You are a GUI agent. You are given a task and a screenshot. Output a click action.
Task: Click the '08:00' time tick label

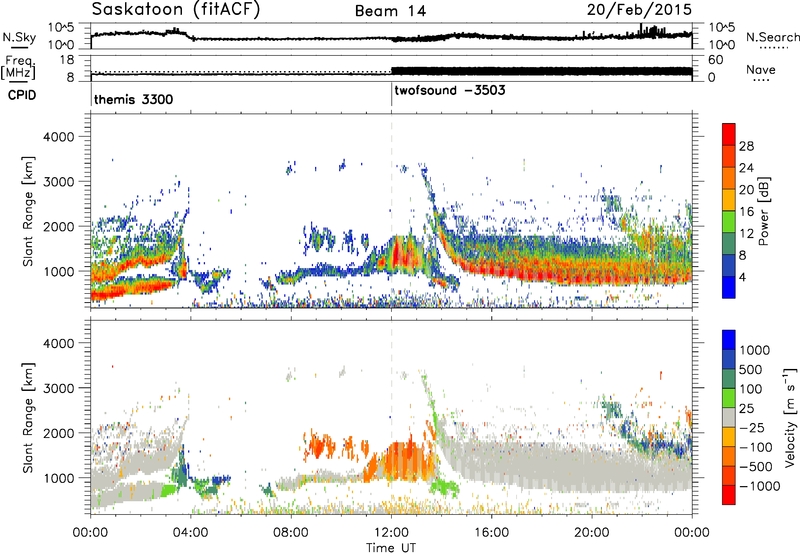coord(291,533)
